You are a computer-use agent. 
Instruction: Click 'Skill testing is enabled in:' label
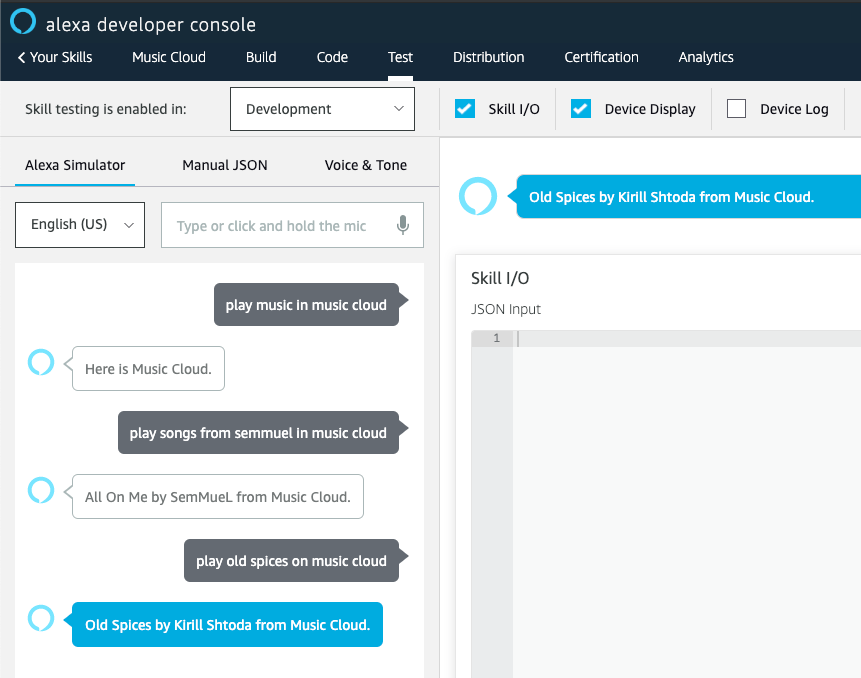tap(105, 109)
